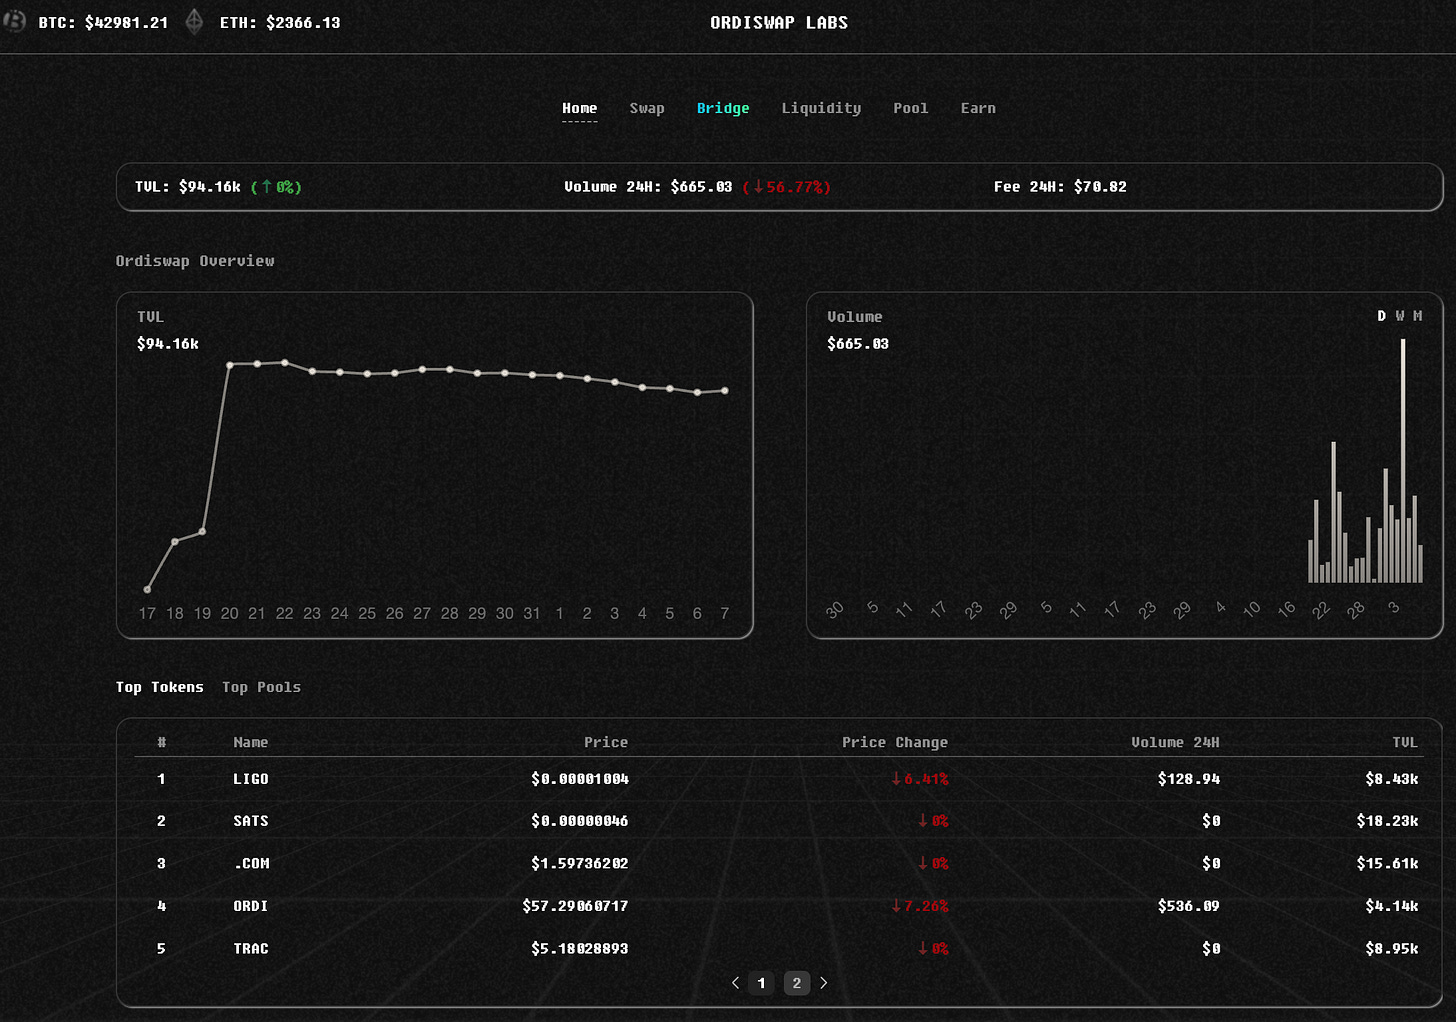The width and height of the screenshot is (1456, 1022).
Task: Click the tallest bar in Volume chart
Action: coord(1403,460)
